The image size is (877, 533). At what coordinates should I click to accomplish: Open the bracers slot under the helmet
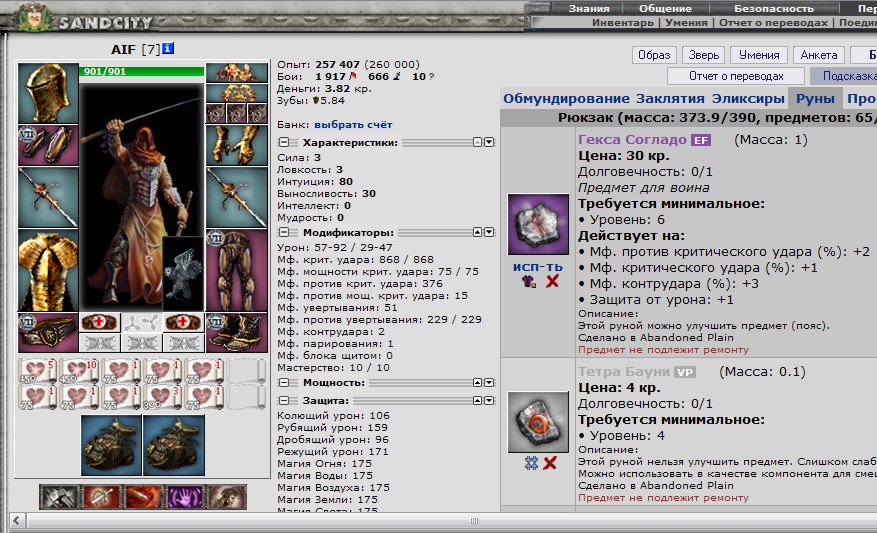(48, 145)
